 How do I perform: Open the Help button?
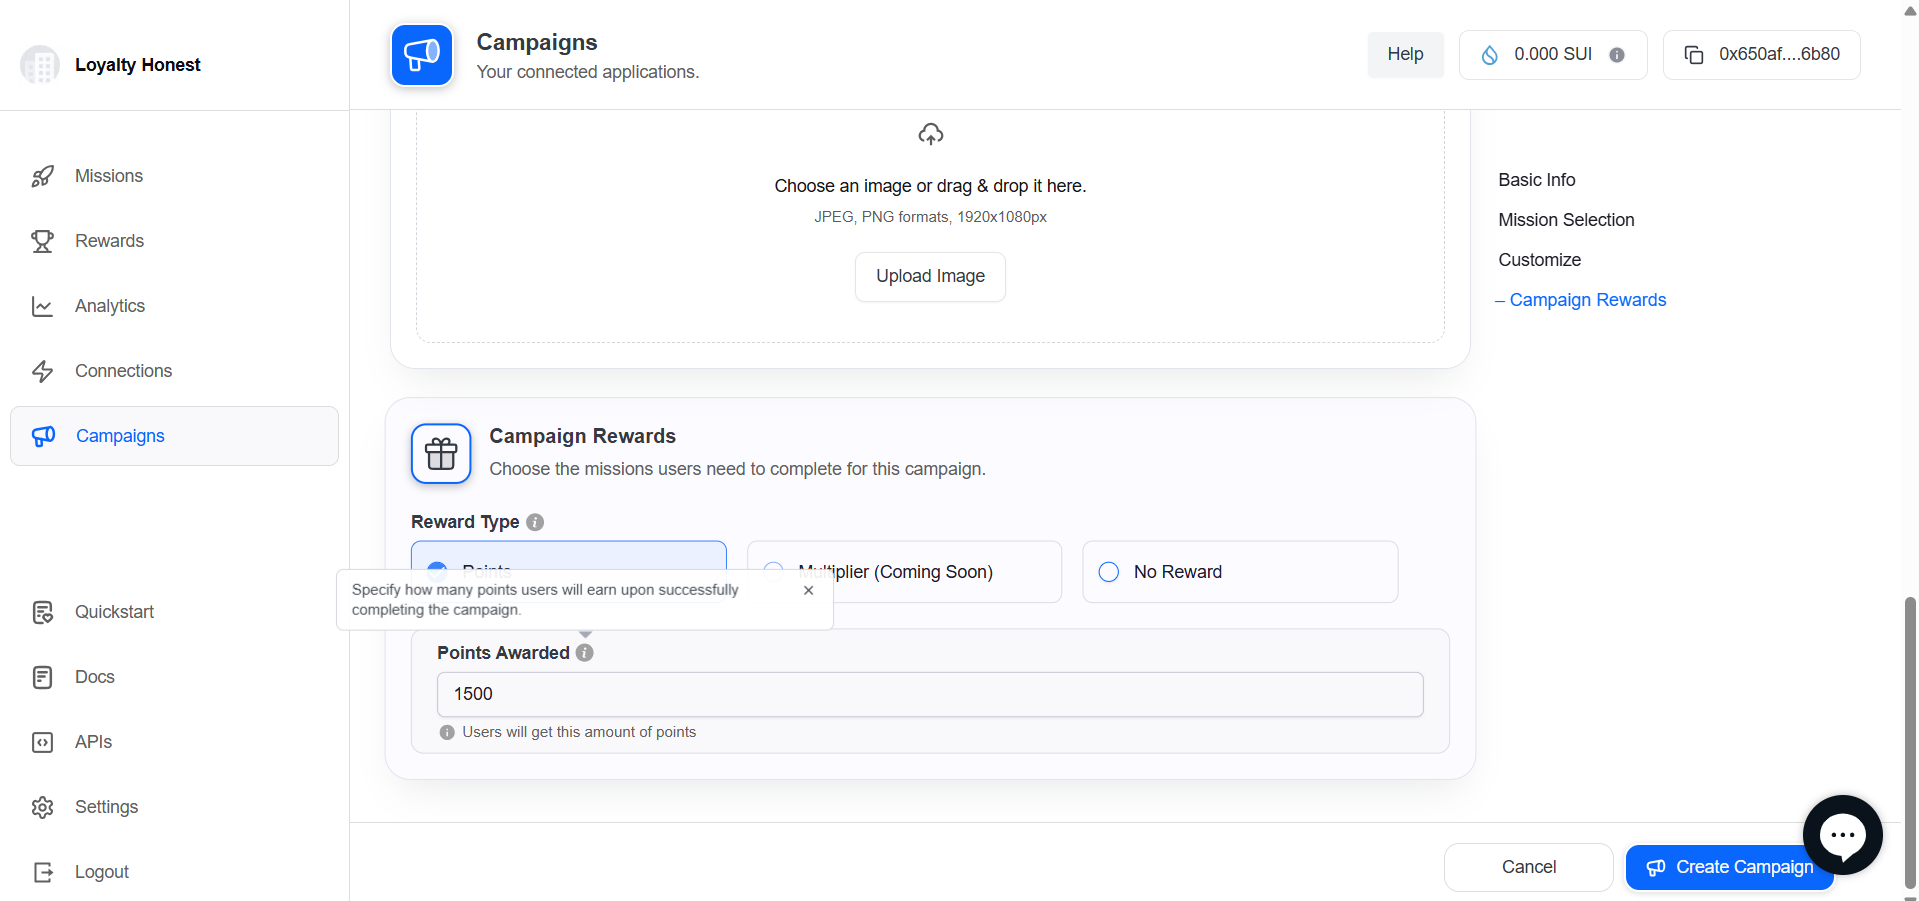point(1405,54)
